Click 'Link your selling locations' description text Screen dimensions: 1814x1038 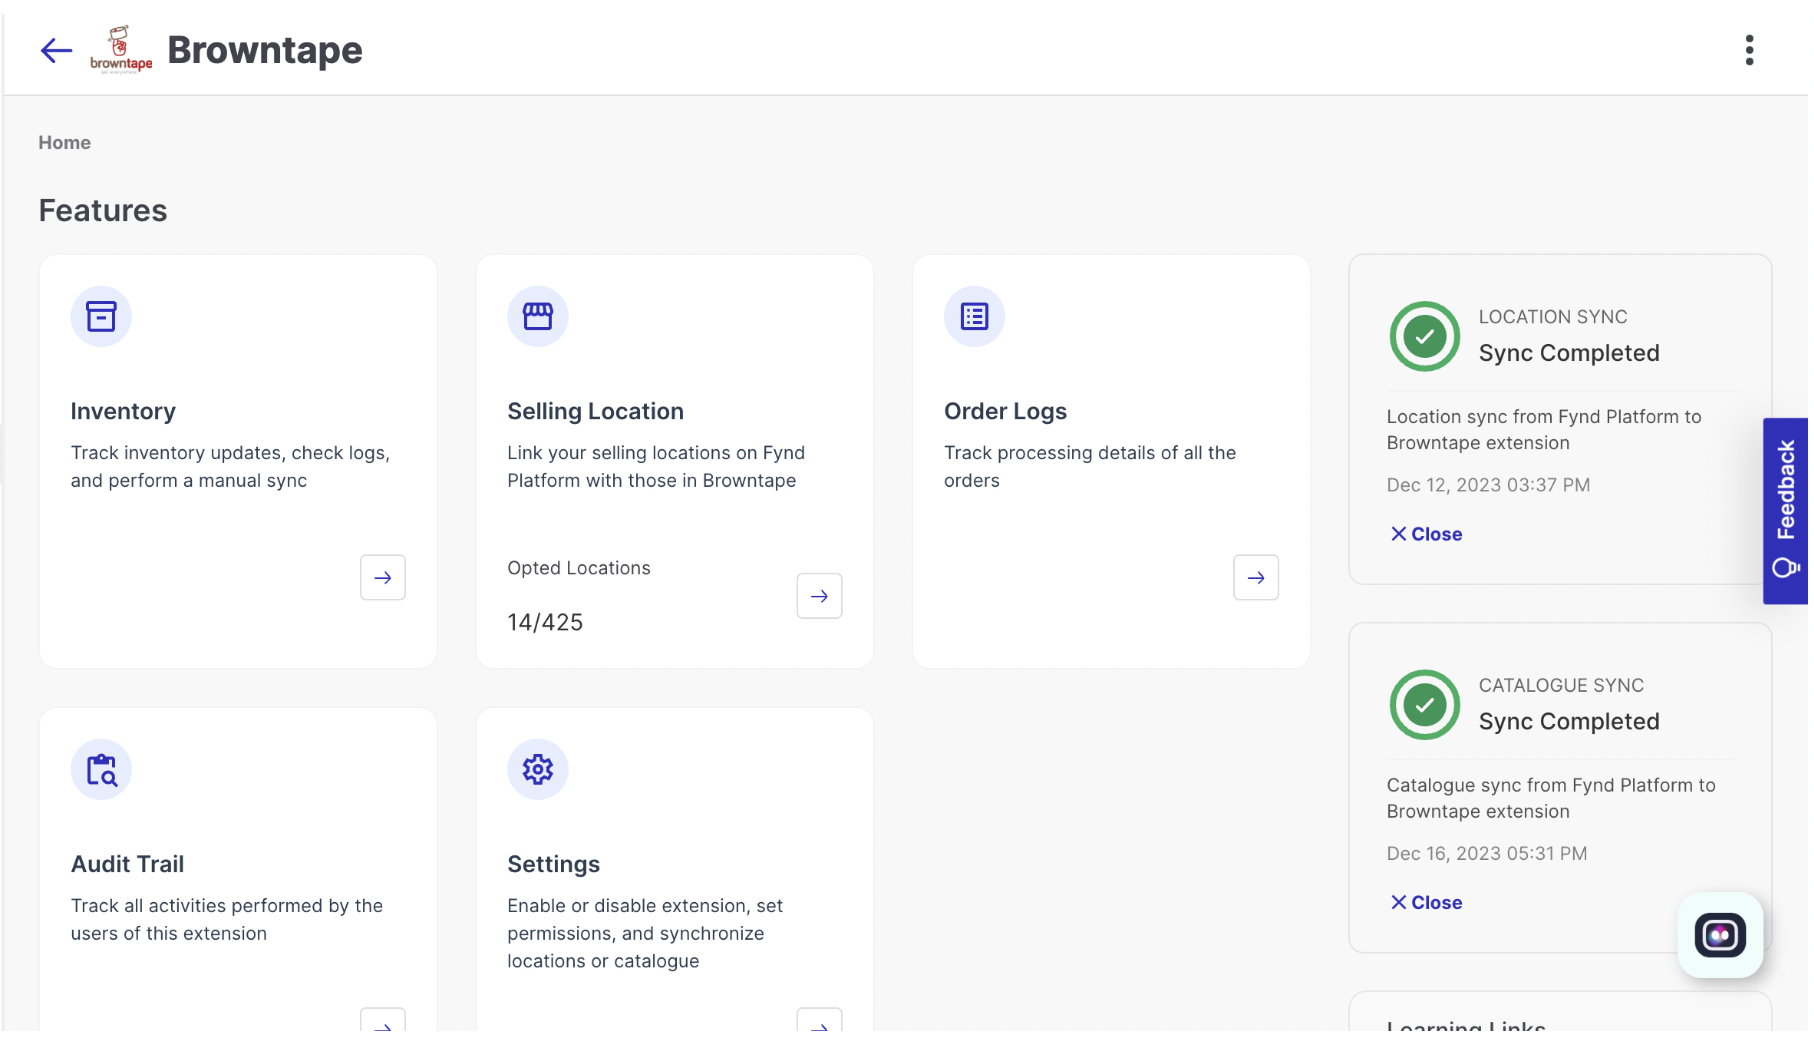click(658, 468)
